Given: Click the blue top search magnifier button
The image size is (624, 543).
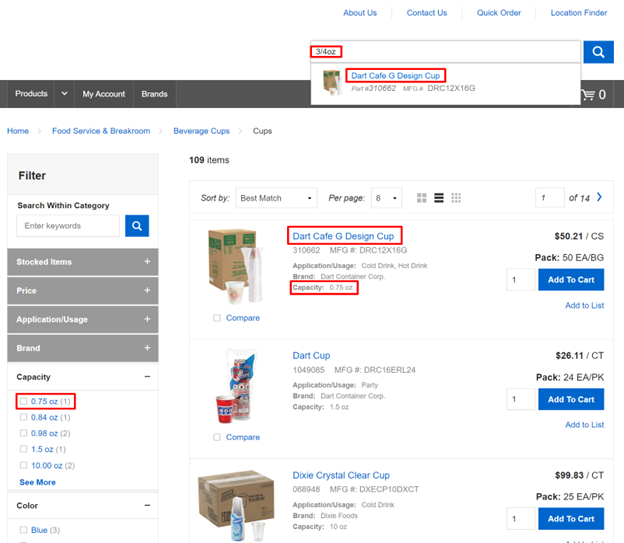Looking at the screenshot, I should coord(598,52).
